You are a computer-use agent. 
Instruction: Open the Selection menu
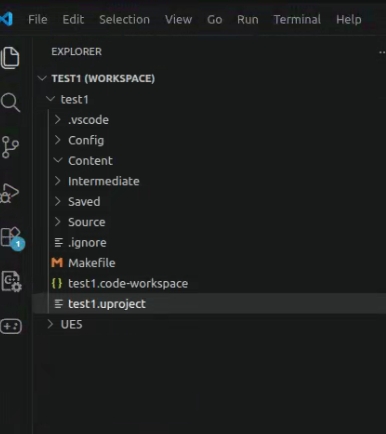[x=124, y=19]
